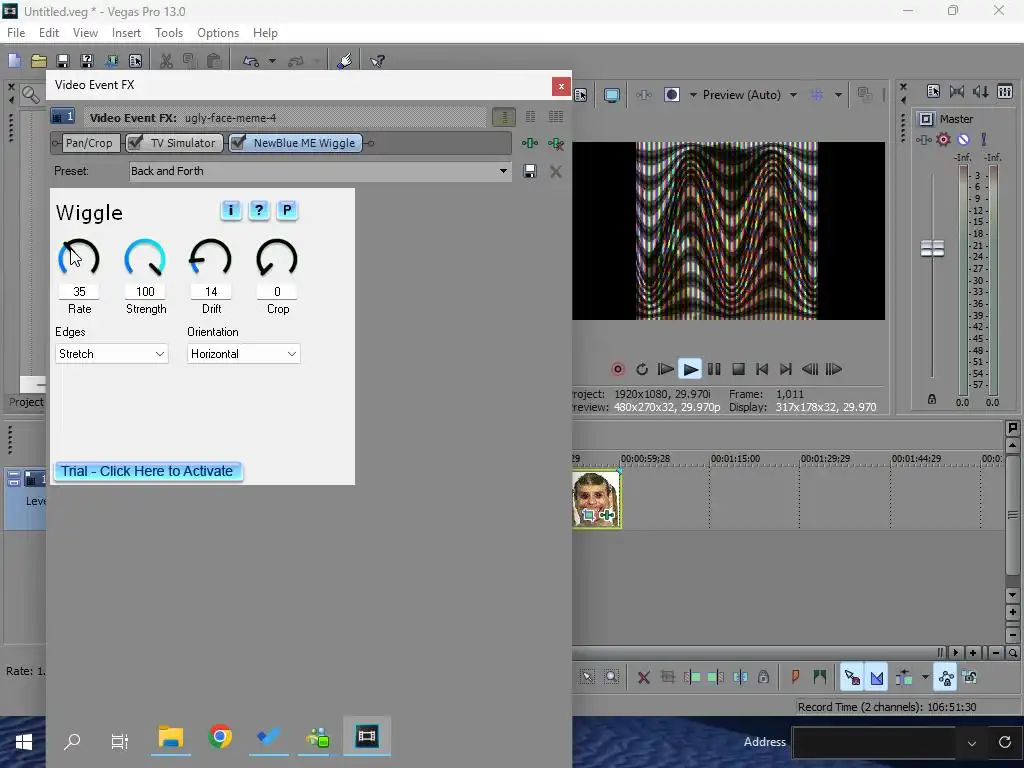Click the Downmix Output icon in mixer
This screenshot has width=1024, height=768.
(x=957, y=91)
